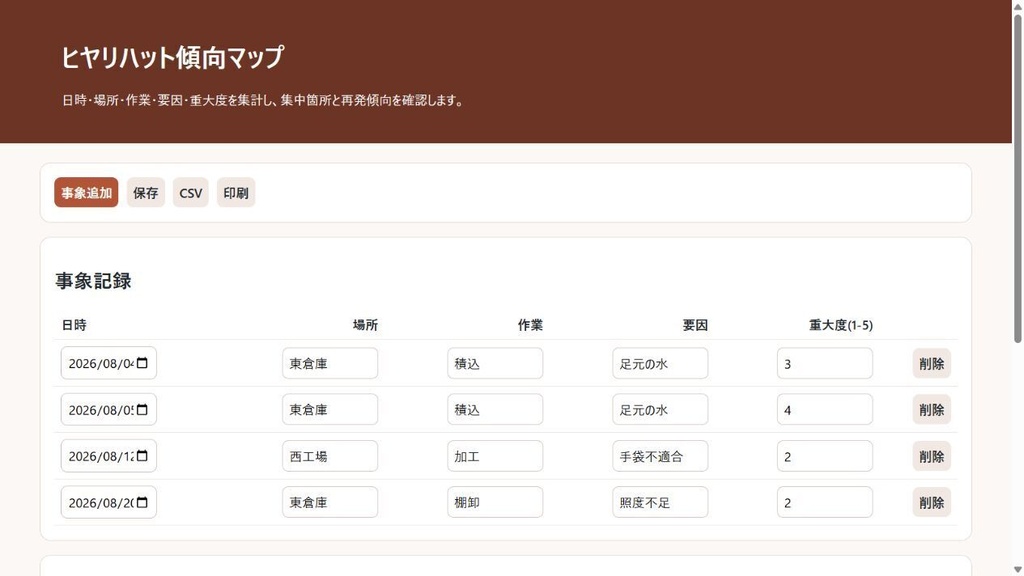The width and height of the screenshot is (1024, 576).
Task: Click the 印刷 button
Action: (x=236, y=193)
